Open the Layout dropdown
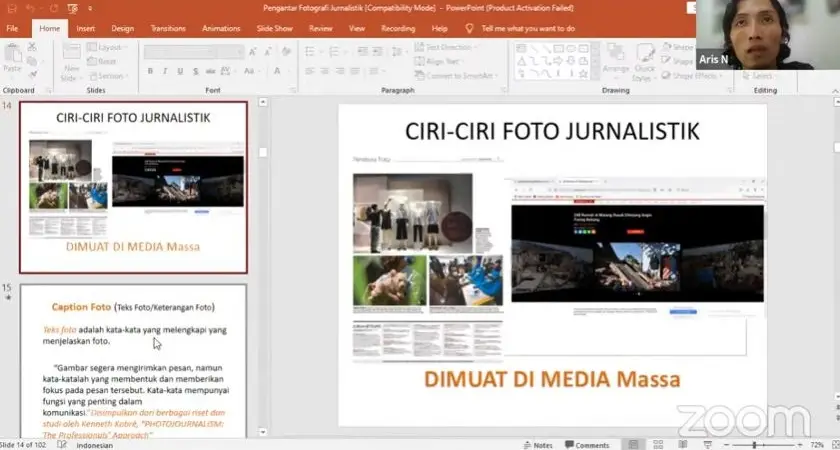Viewport: 840px width, 450px height. click(106, 47)
